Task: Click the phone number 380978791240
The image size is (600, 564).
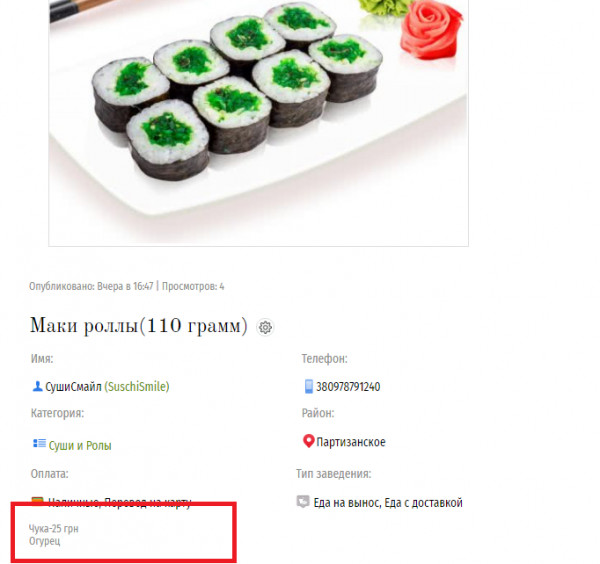Action: click(x=348, y=387)
